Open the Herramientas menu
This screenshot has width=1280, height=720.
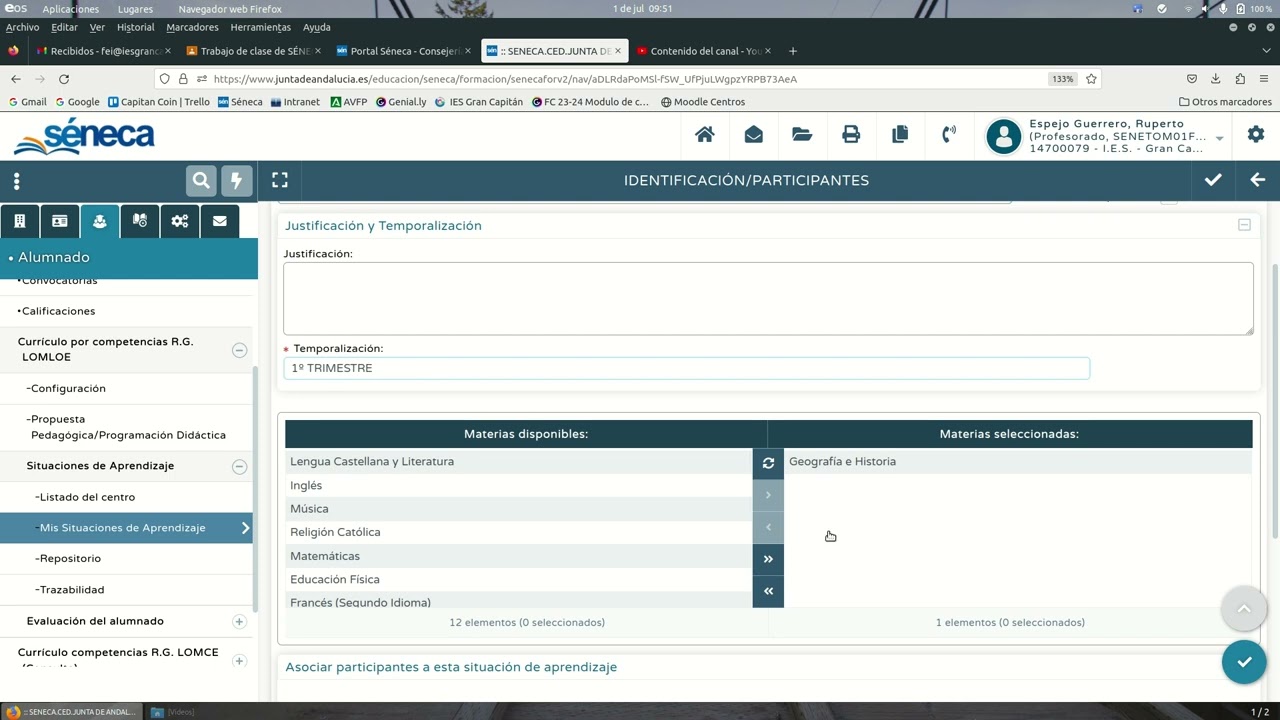point(261,27)
